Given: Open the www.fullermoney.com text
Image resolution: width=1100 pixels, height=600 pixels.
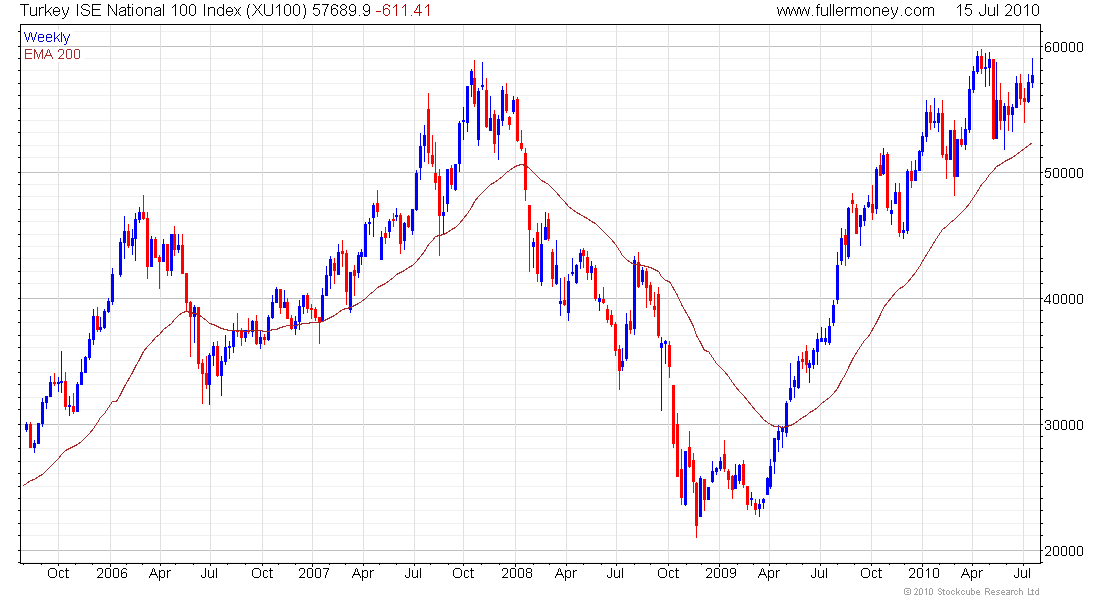Looking at the screenshot, I should (x=855, y=11).
